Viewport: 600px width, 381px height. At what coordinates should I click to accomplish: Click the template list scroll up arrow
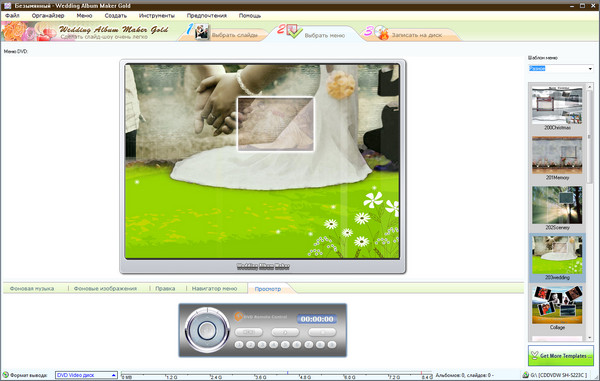point(589,87)
